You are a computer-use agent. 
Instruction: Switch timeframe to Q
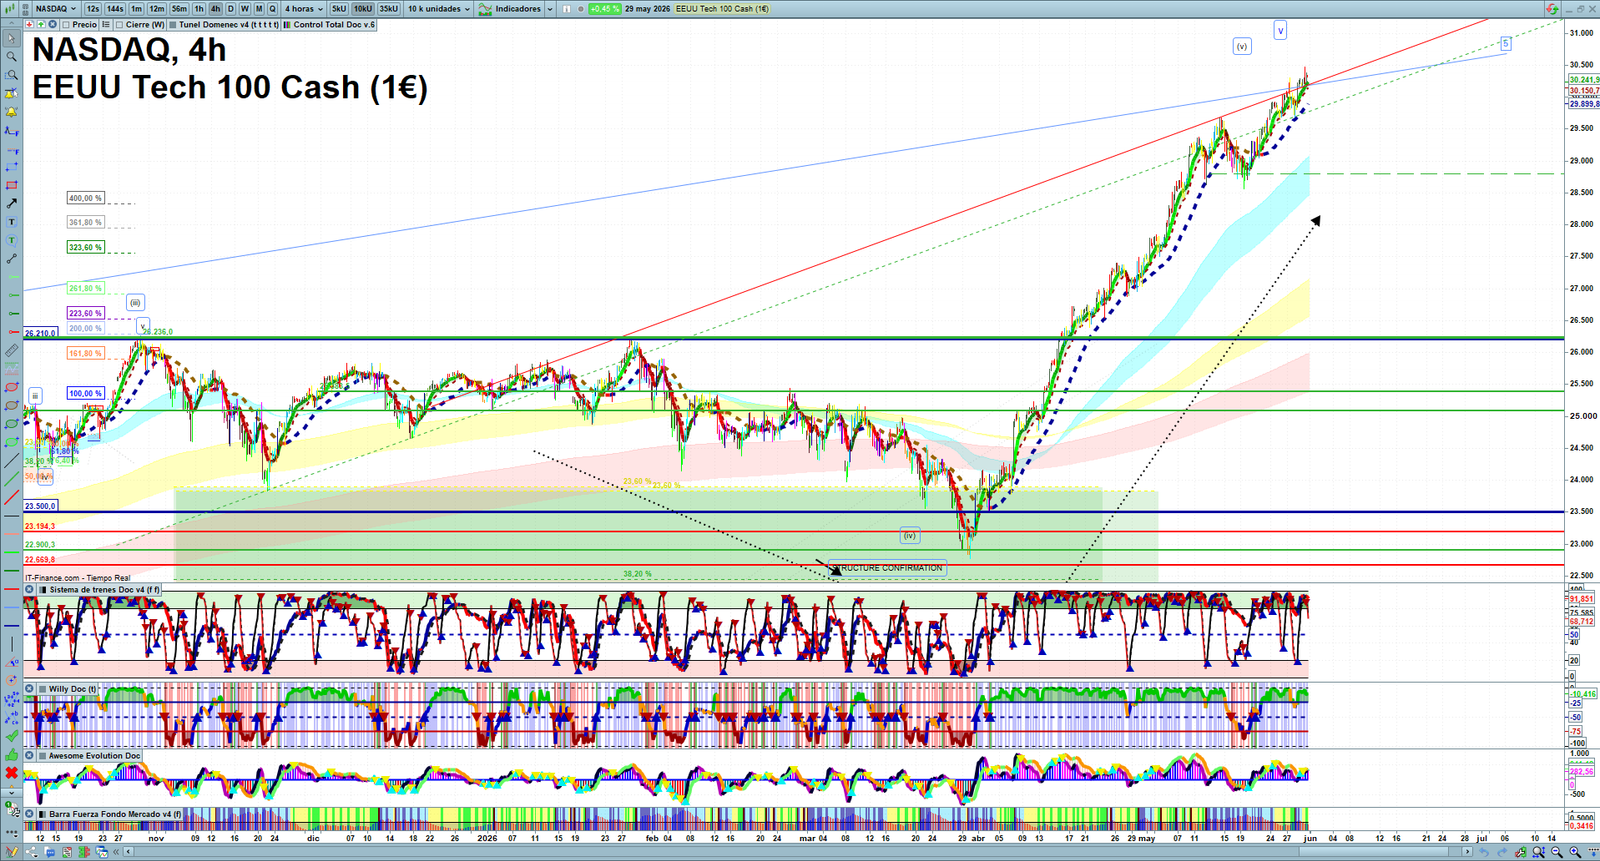272,8
